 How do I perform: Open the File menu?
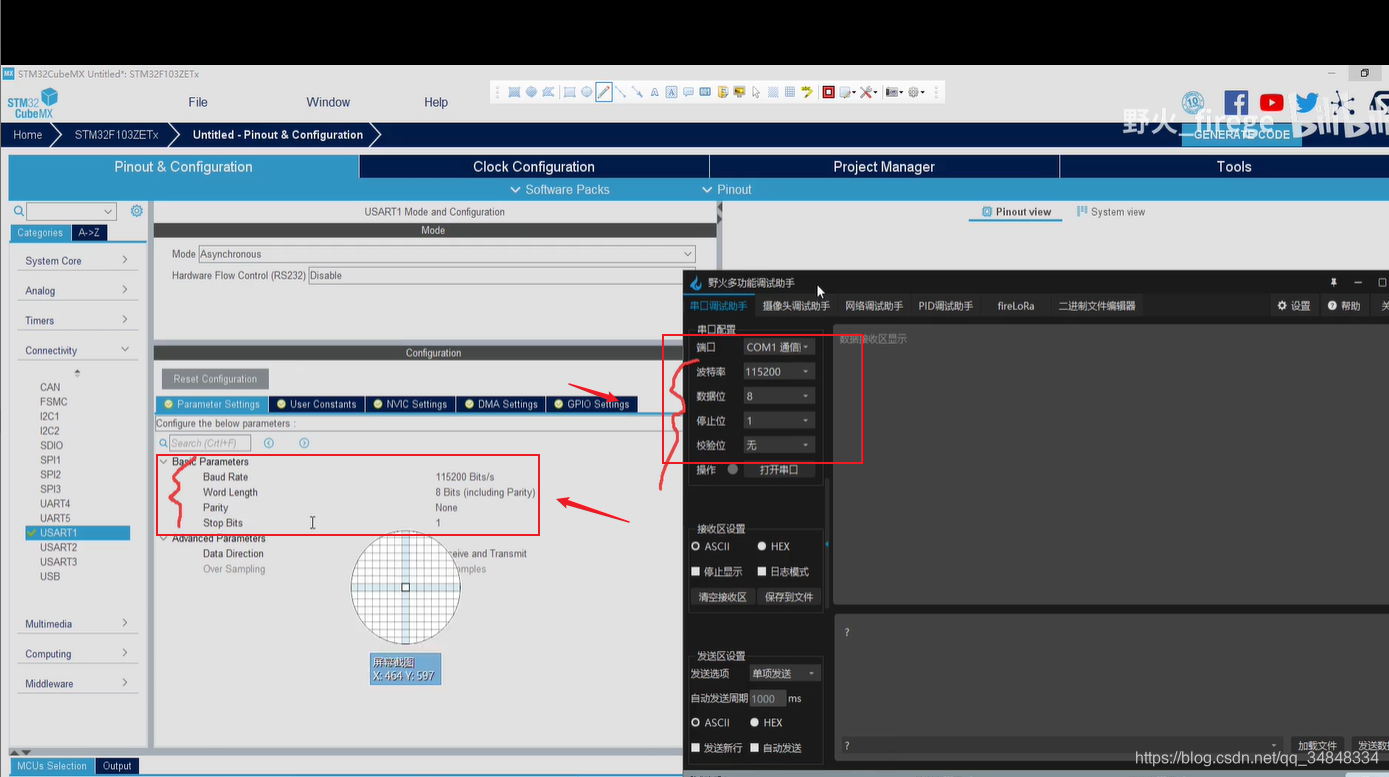click(x=198, y=102)
